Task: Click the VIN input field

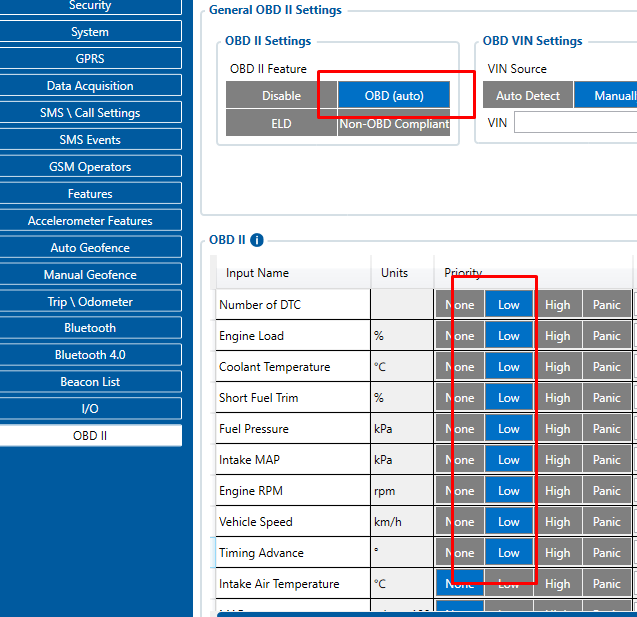Action: [x=575, y=123]
